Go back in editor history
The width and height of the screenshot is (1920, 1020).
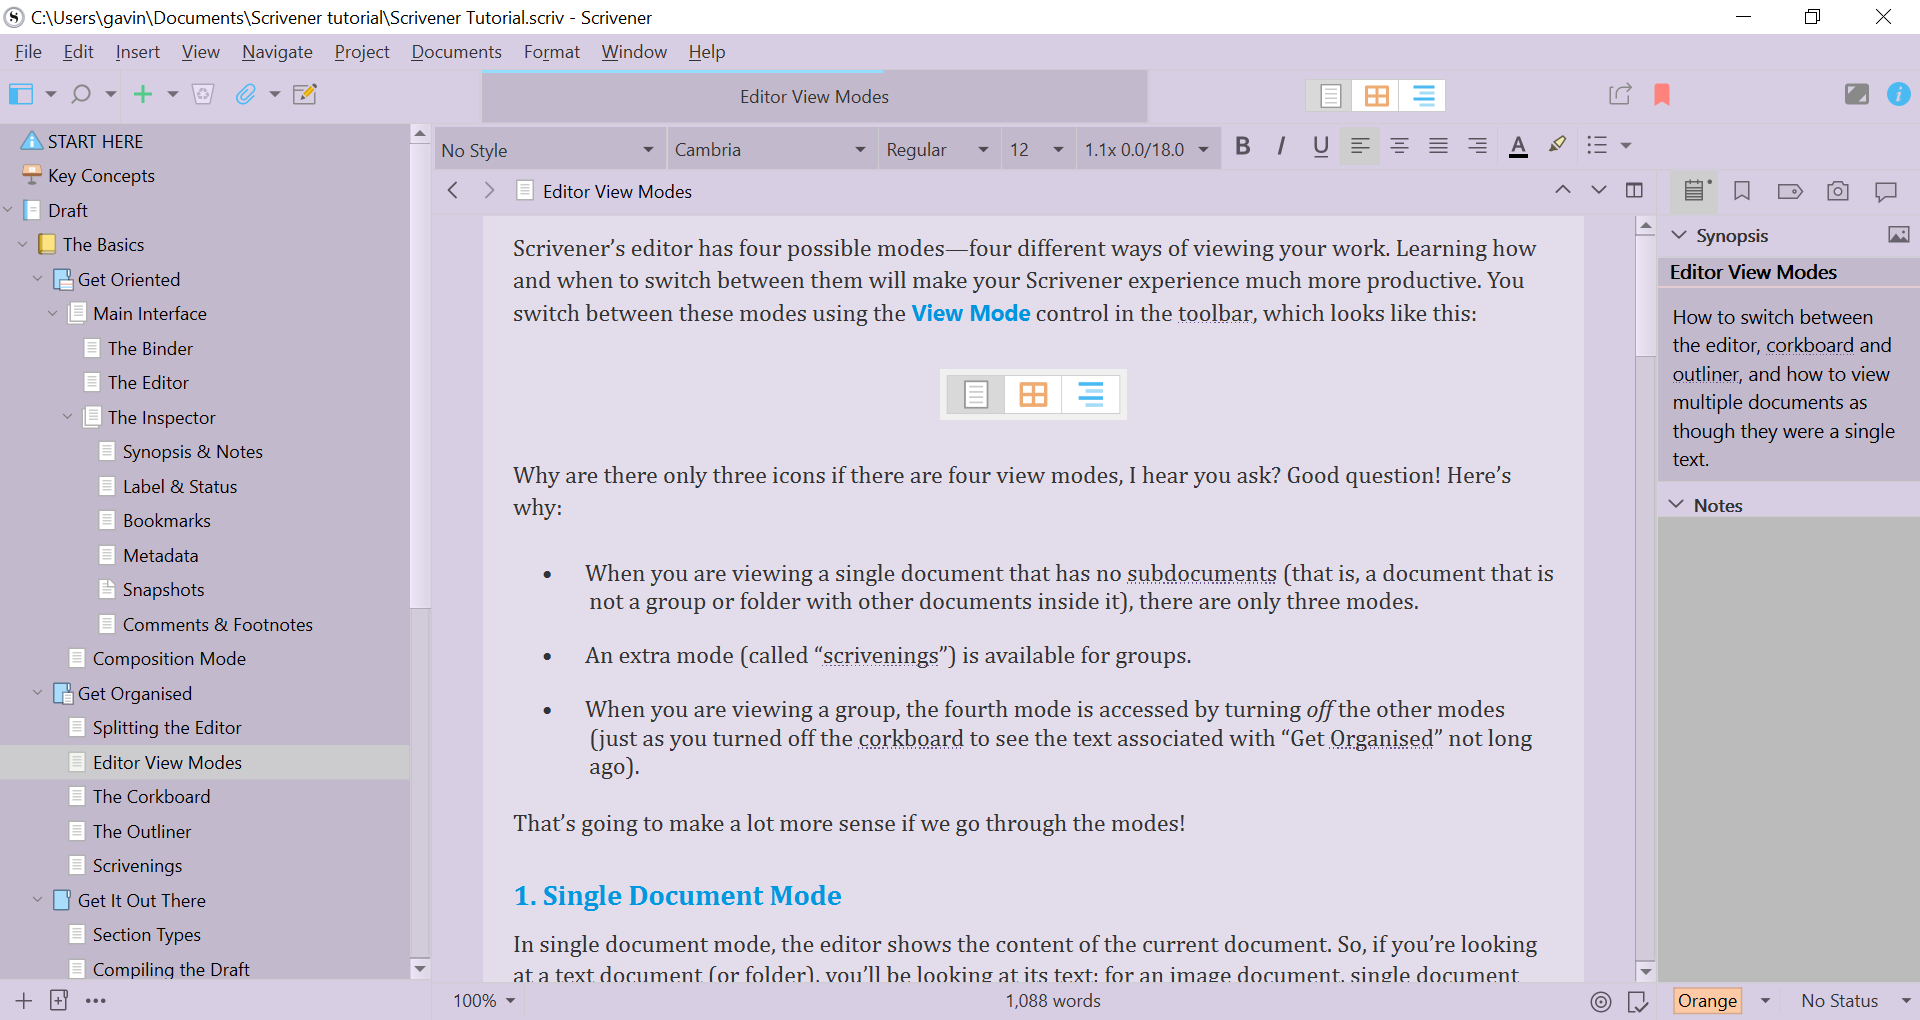click(x=453, y=190)
